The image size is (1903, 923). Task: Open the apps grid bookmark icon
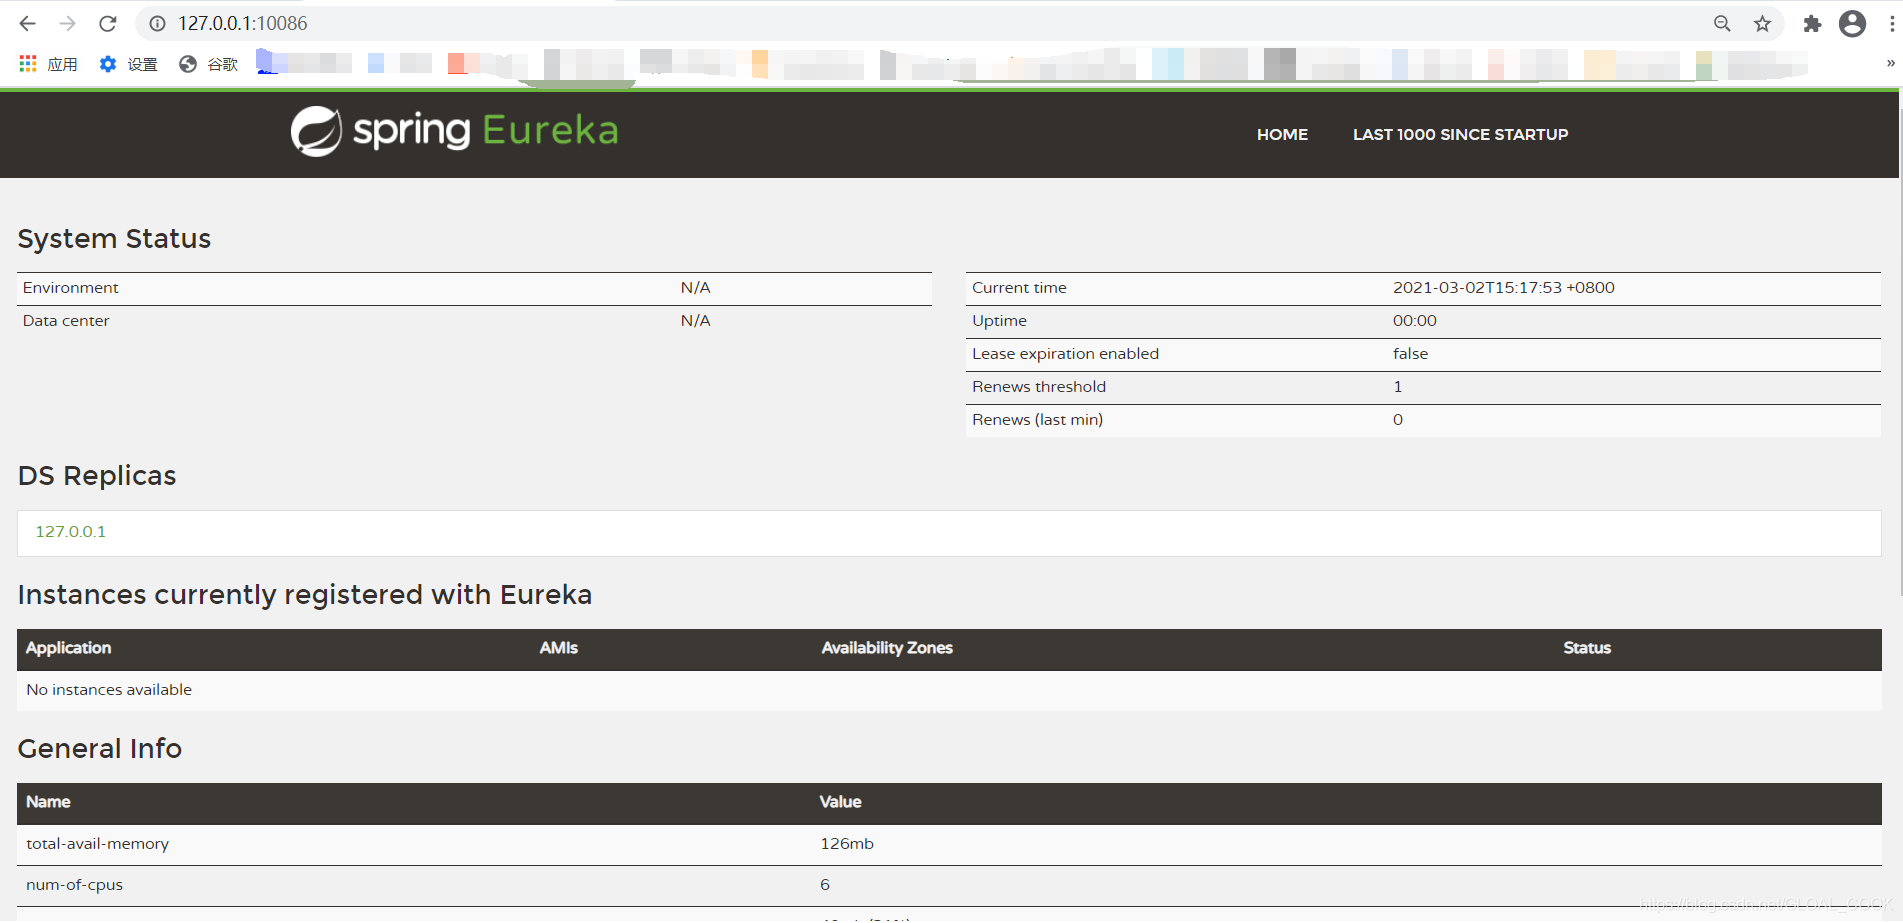(x=28, y=64)
